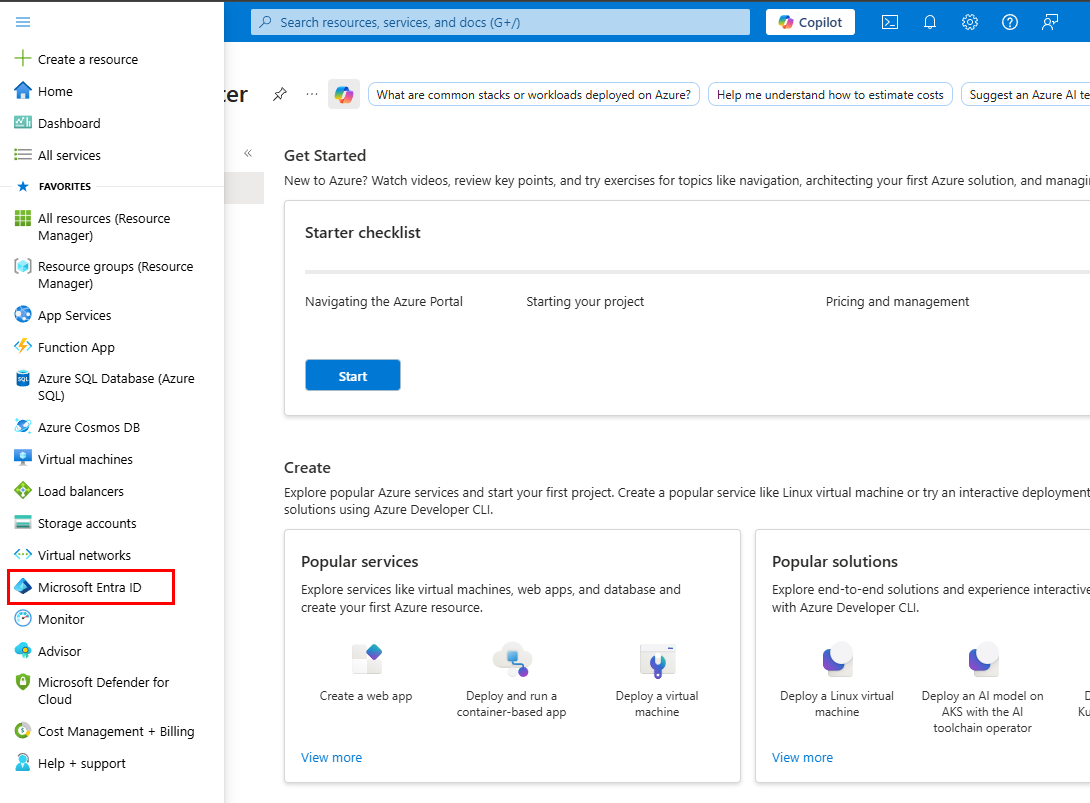The image size is (1090, 803).
Task: Open the feedback icon in header
Action: 1049,22
